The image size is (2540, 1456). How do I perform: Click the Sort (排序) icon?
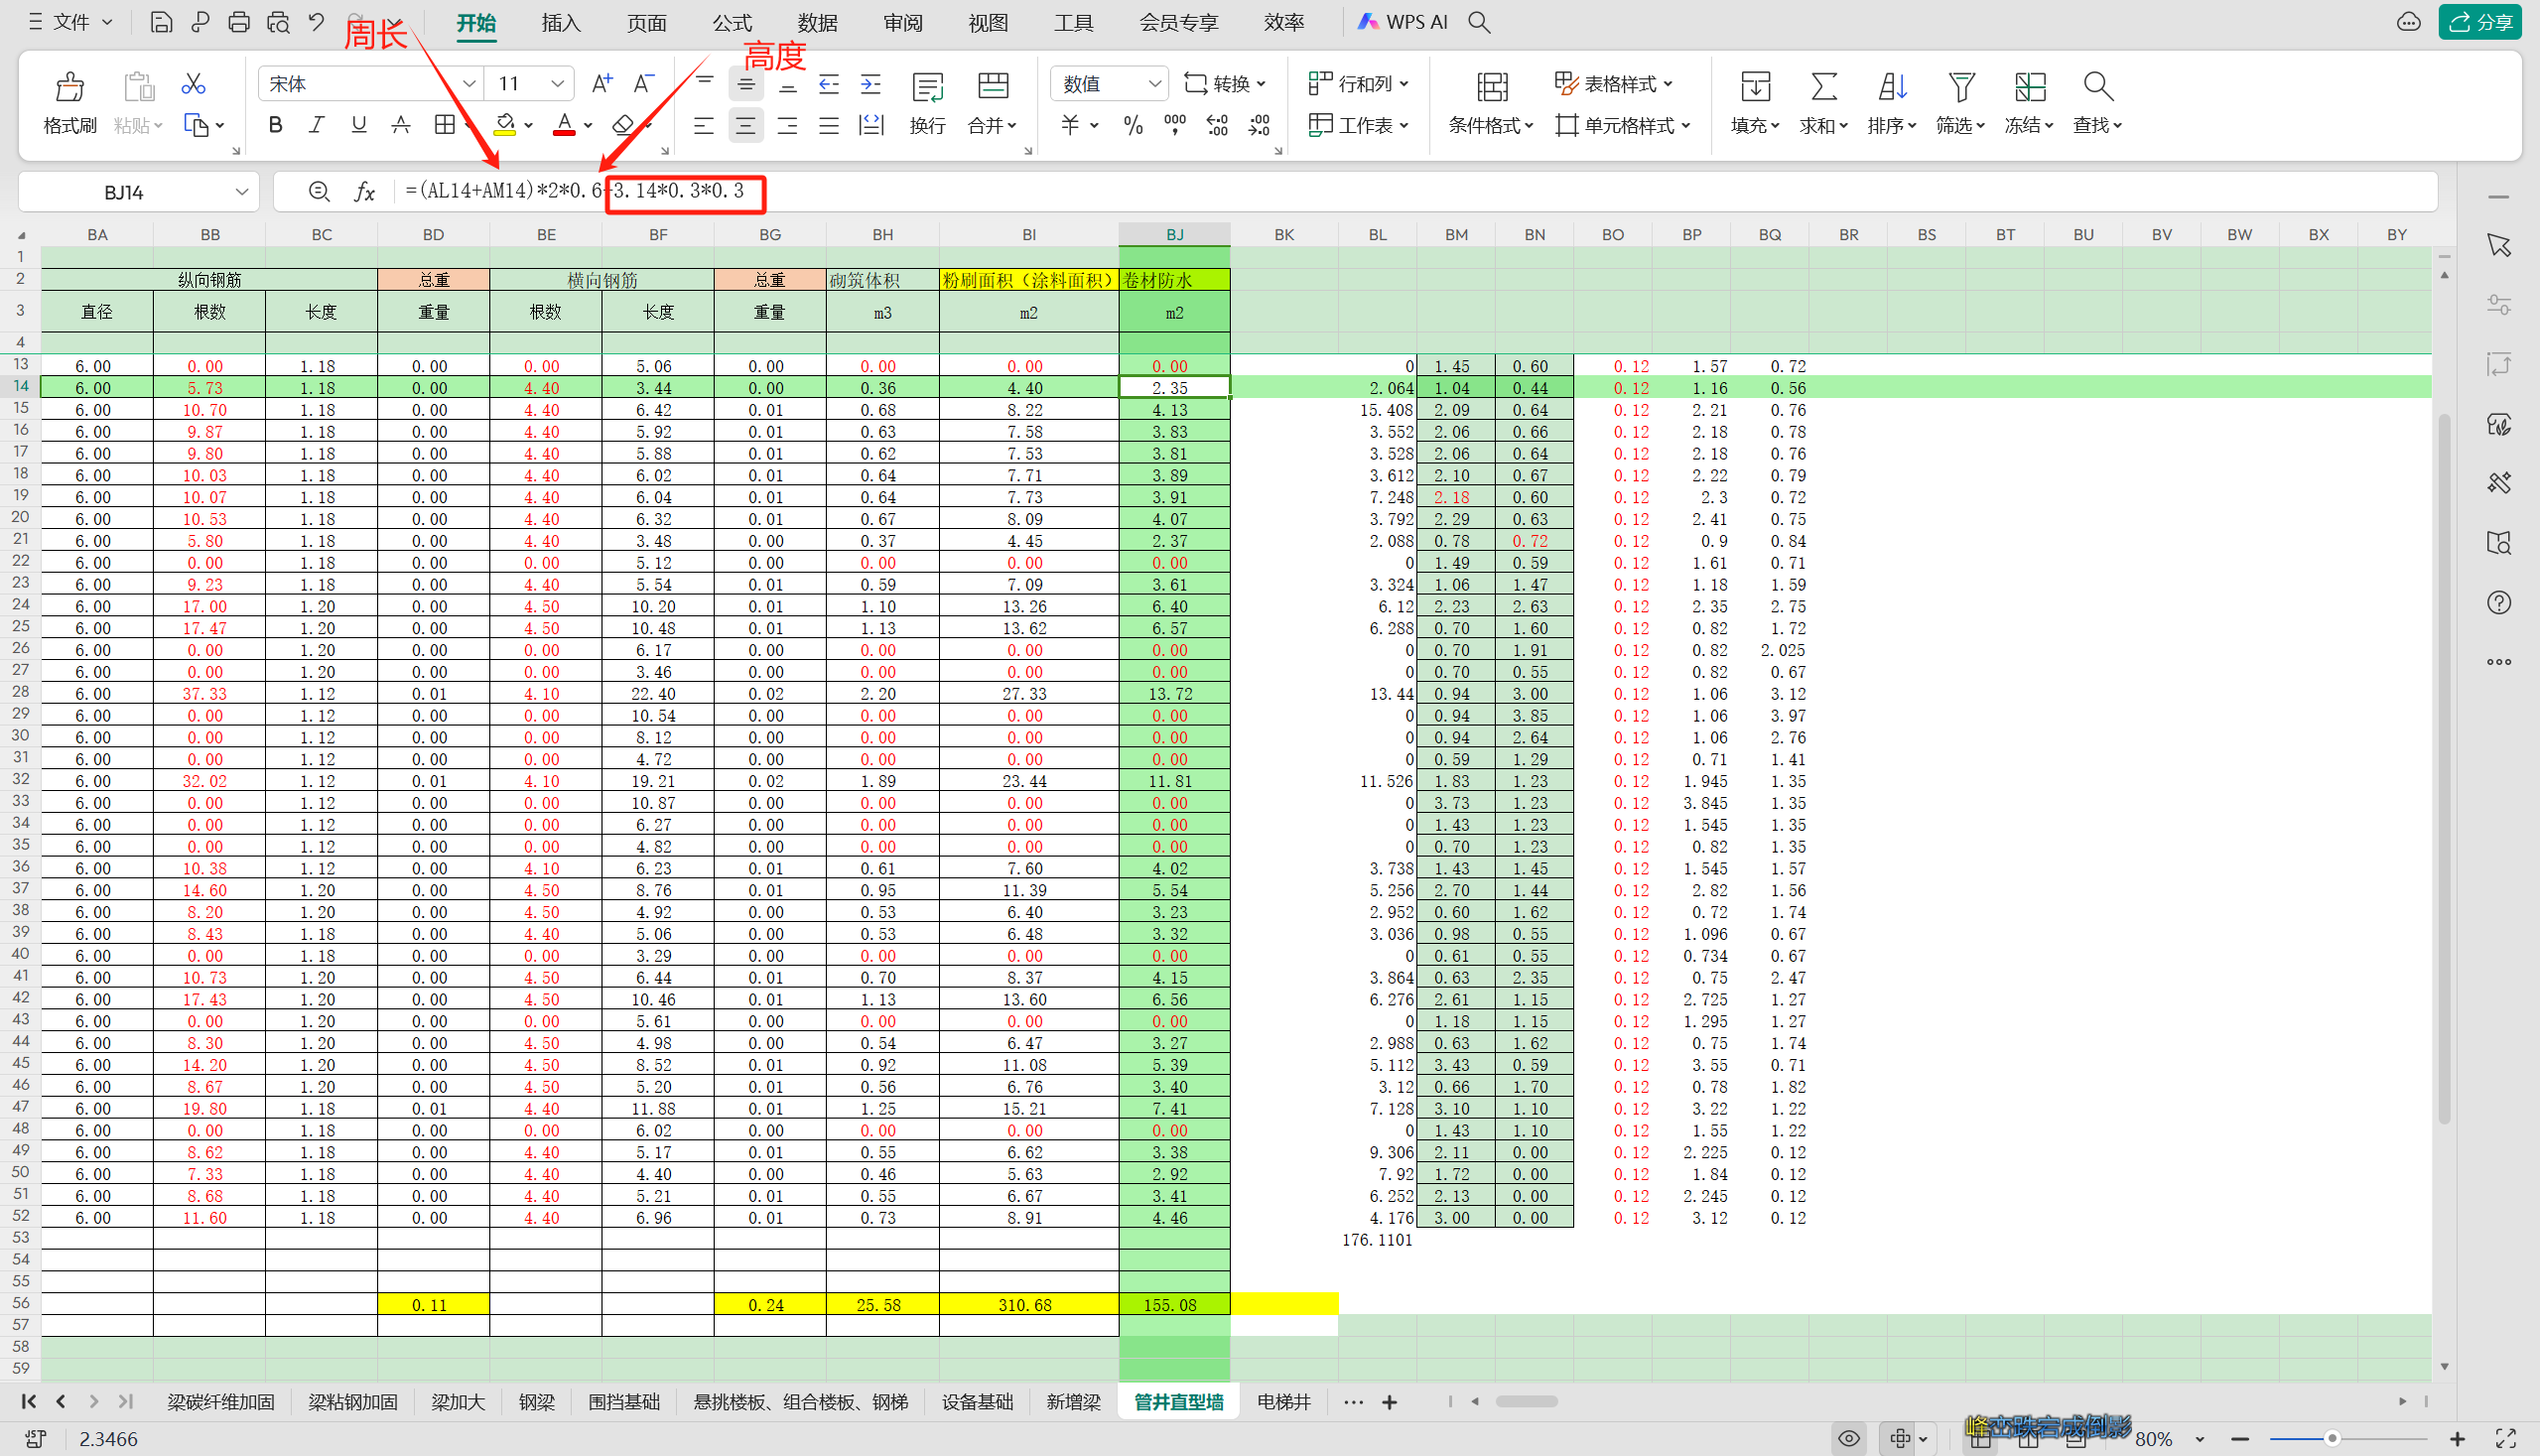[1892, 88]
